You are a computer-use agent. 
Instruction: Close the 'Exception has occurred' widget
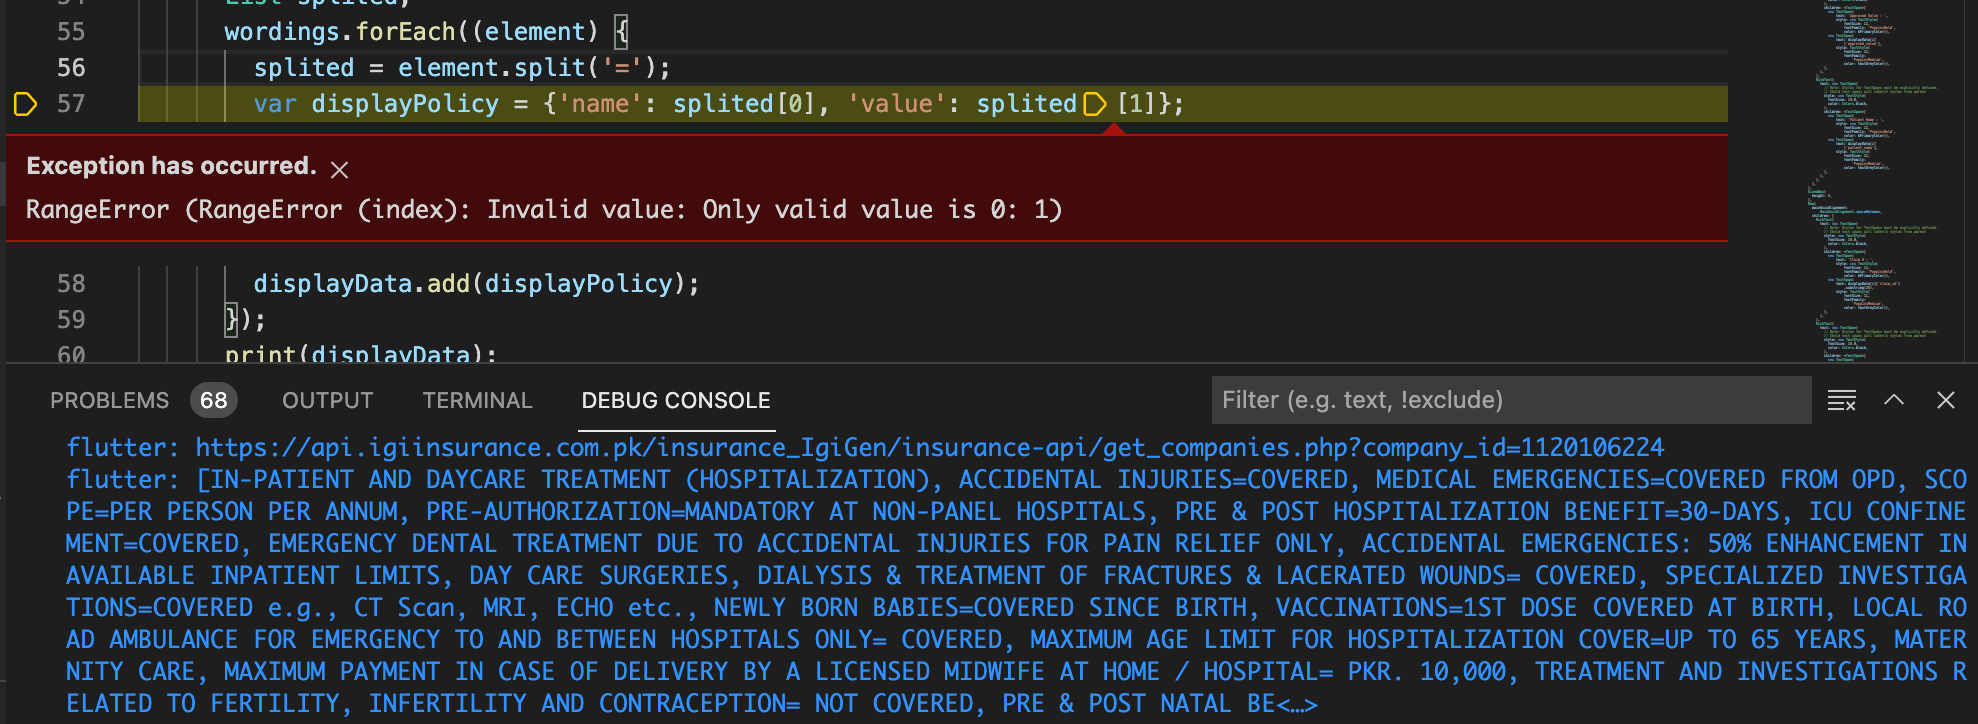pos(340,170)
